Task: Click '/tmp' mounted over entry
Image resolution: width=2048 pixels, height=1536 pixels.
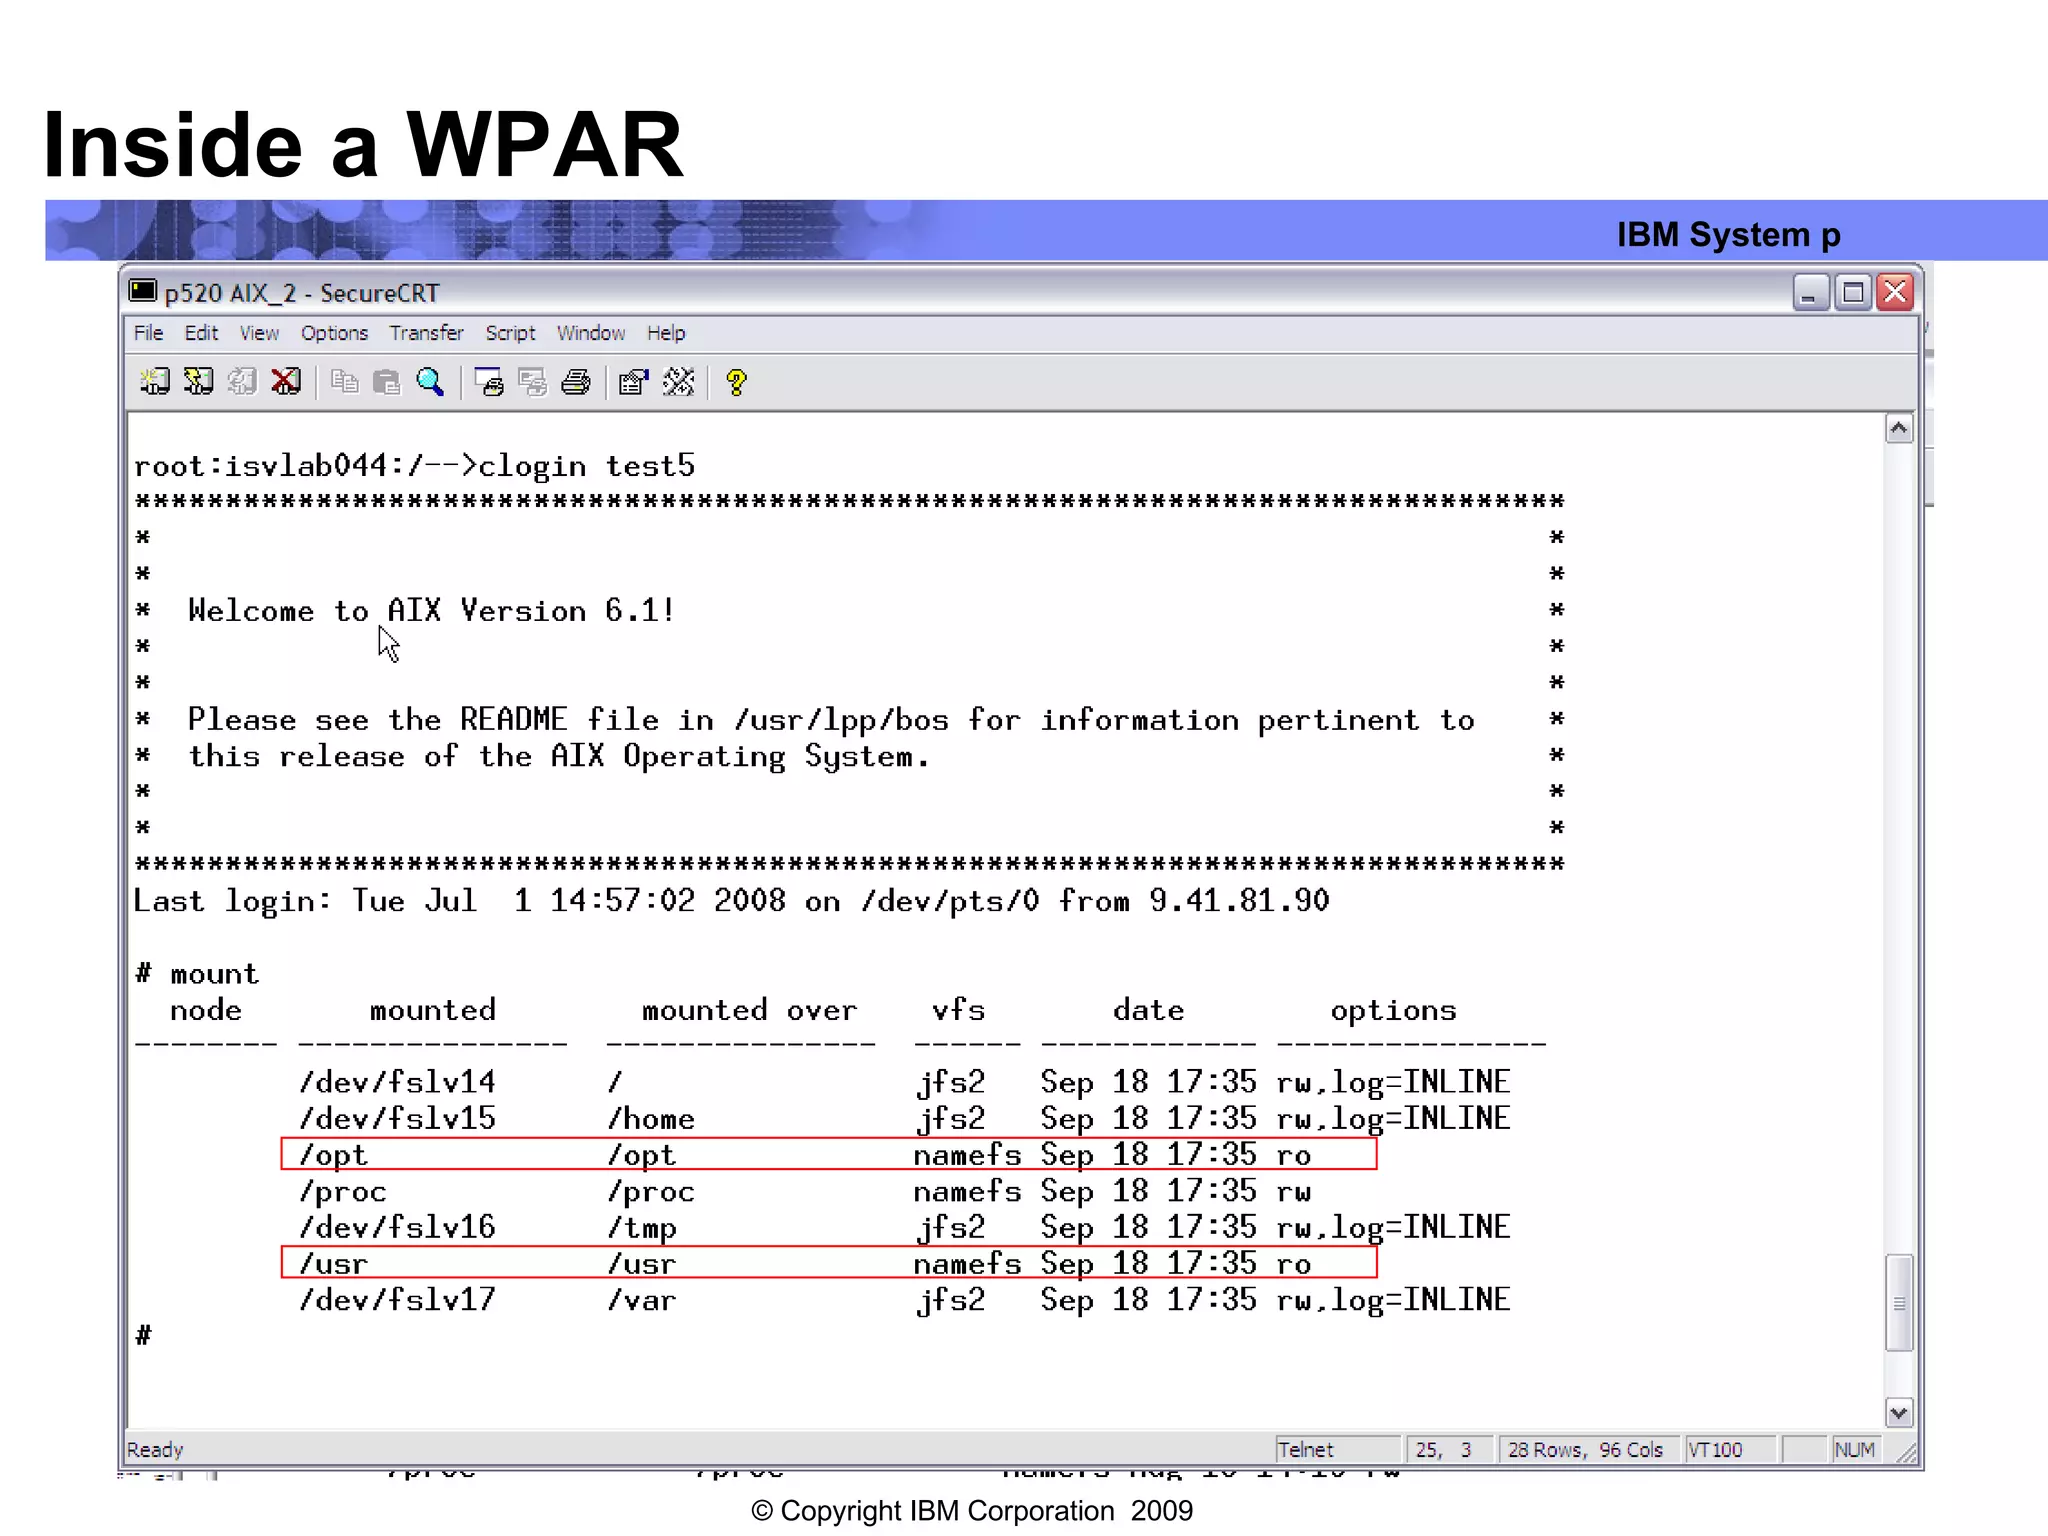Action: coord(642,1228)
